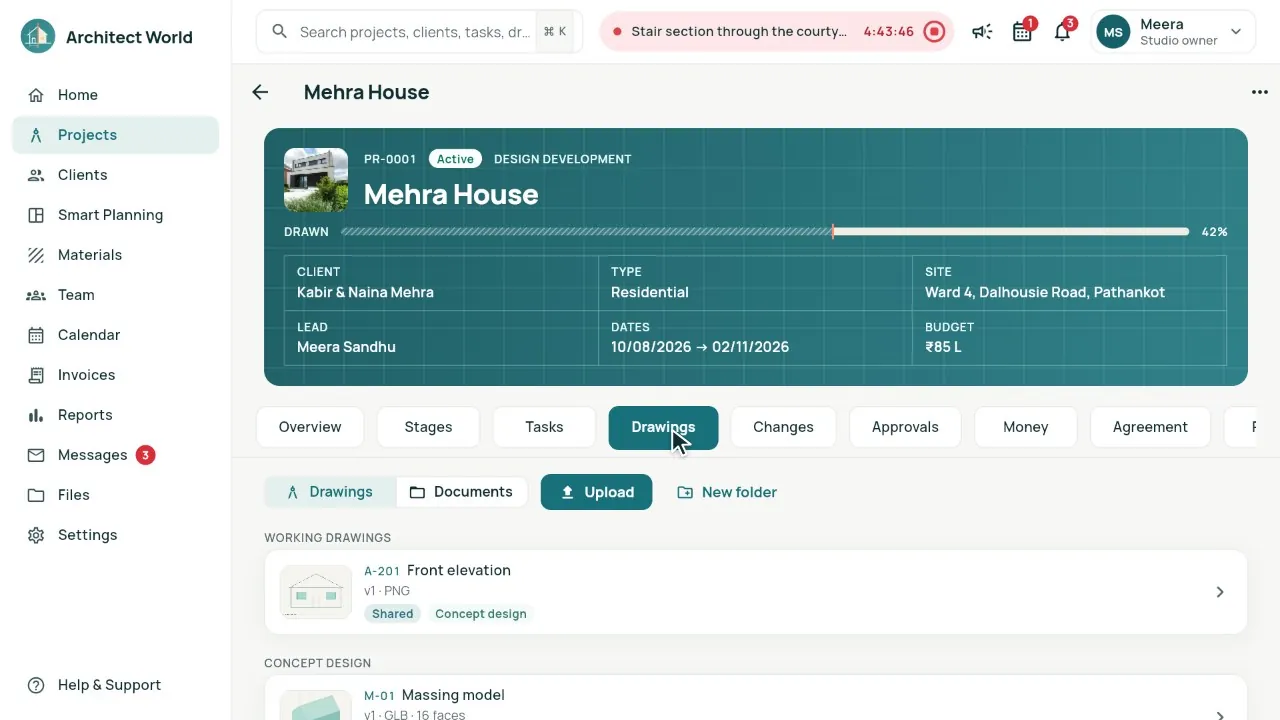Select Projects in the sidebar
1280x720 pixels.
coord(115,135)
